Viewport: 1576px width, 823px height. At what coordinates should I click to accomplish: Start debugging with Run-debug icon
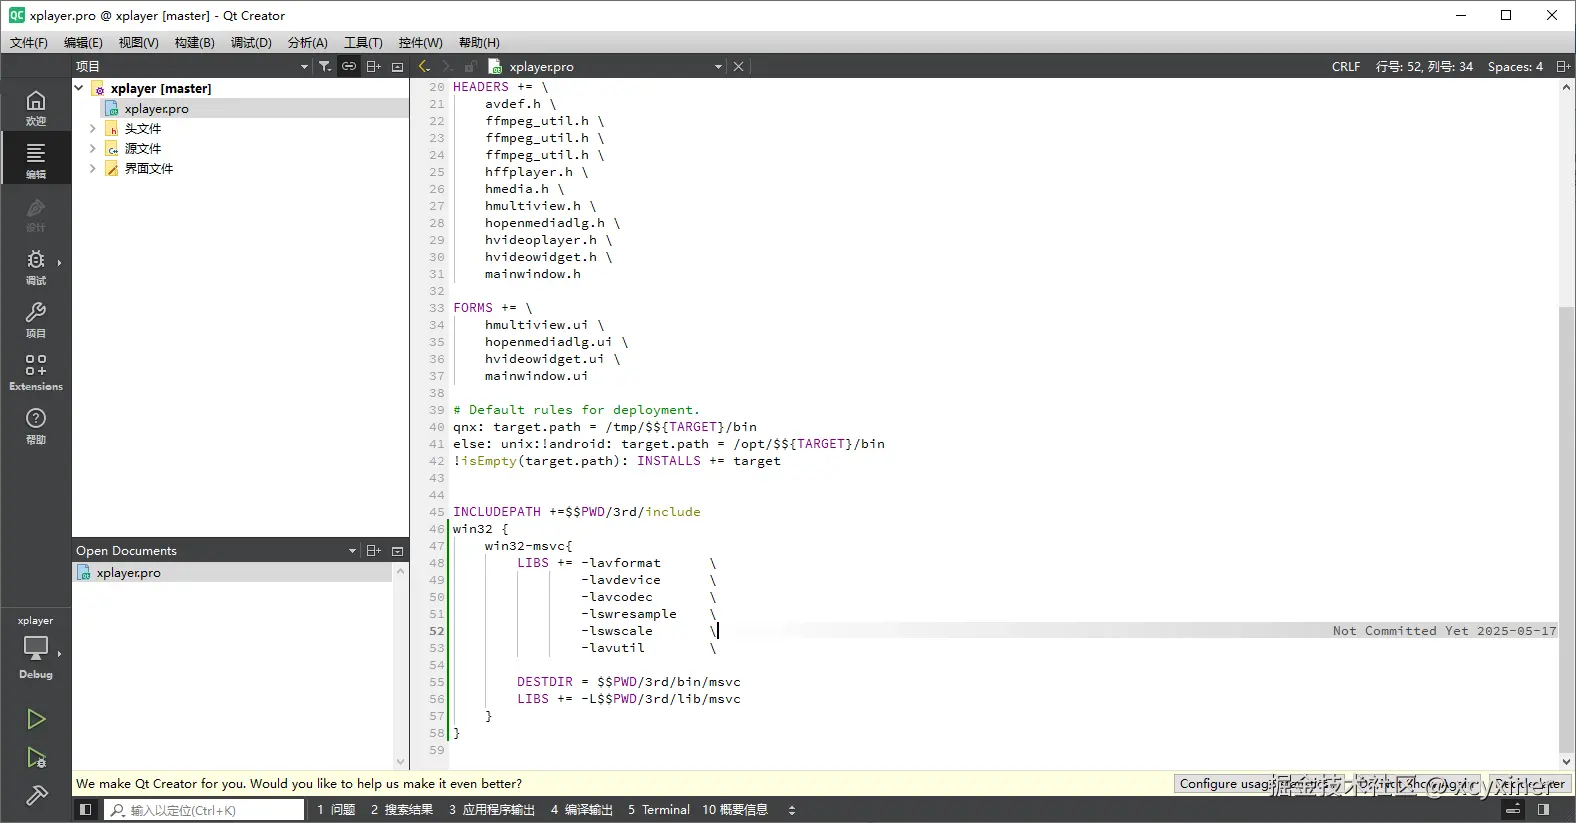[x=36, y=757]
